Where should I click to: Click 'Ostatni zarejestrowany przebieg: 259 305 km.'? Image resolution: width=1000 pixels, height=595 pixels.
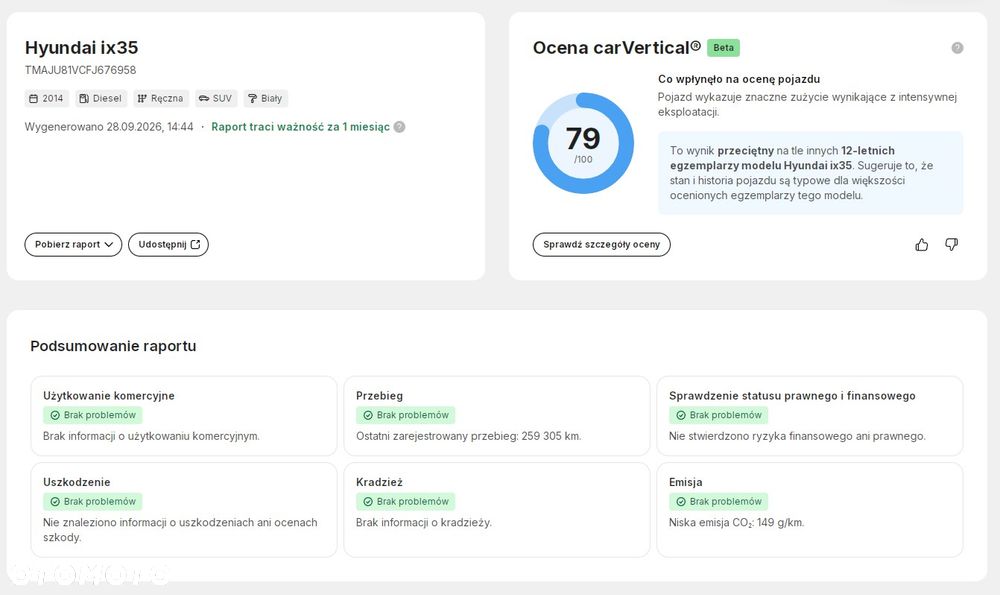tap(469, 436)
